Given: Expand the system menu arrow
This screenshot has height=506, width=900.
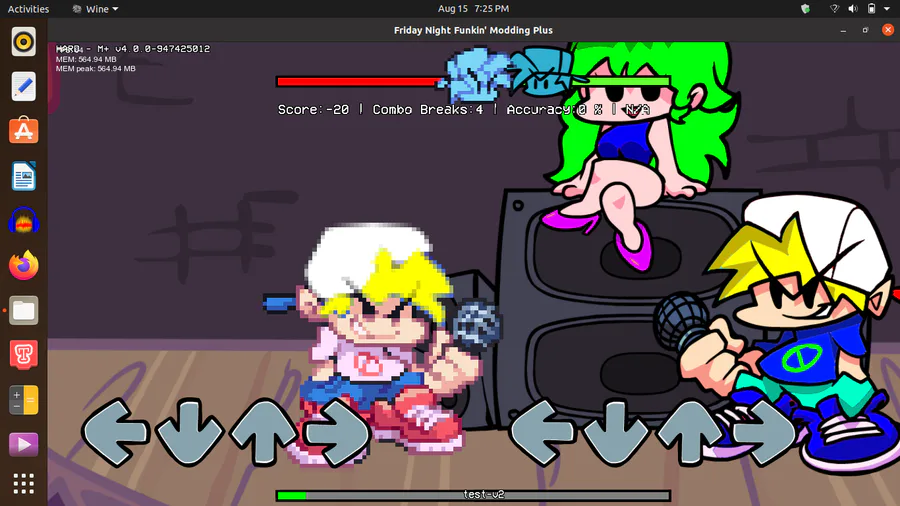Looking at the screenshot, I should pos(887,9).
